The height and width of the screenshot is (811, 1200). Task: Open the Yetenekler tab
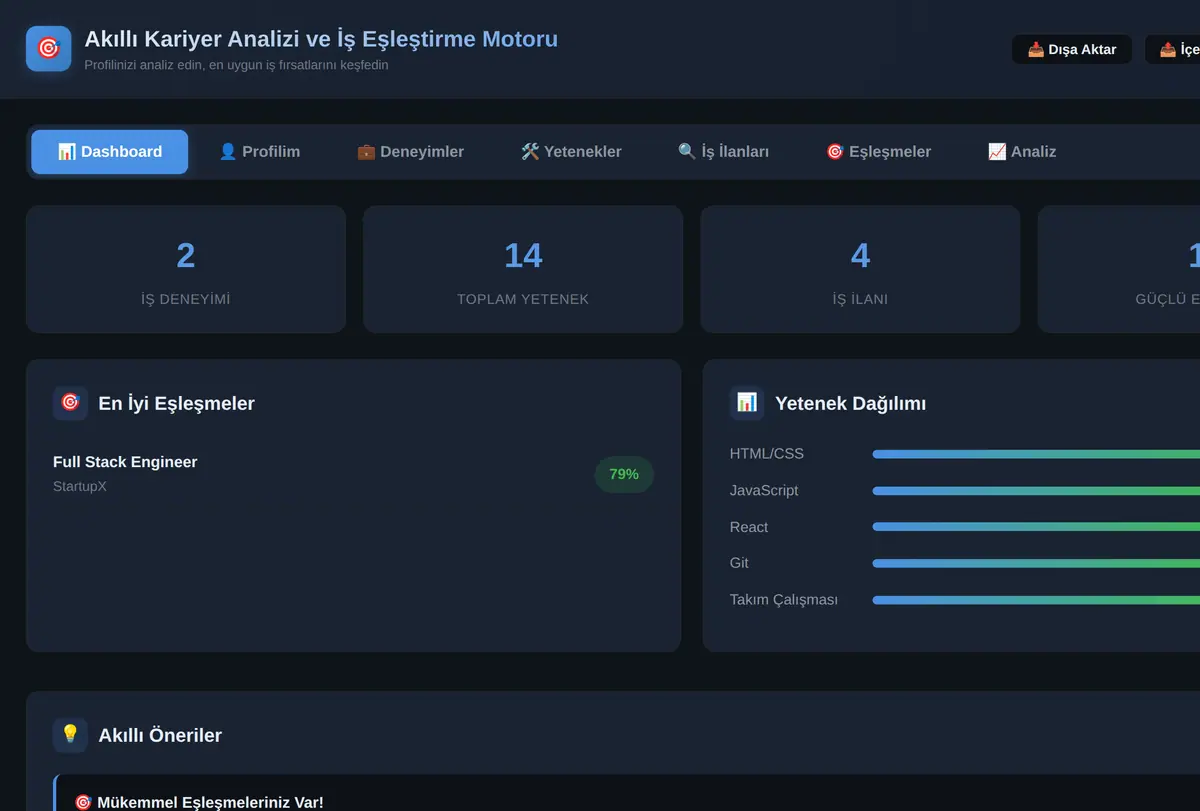571,152
